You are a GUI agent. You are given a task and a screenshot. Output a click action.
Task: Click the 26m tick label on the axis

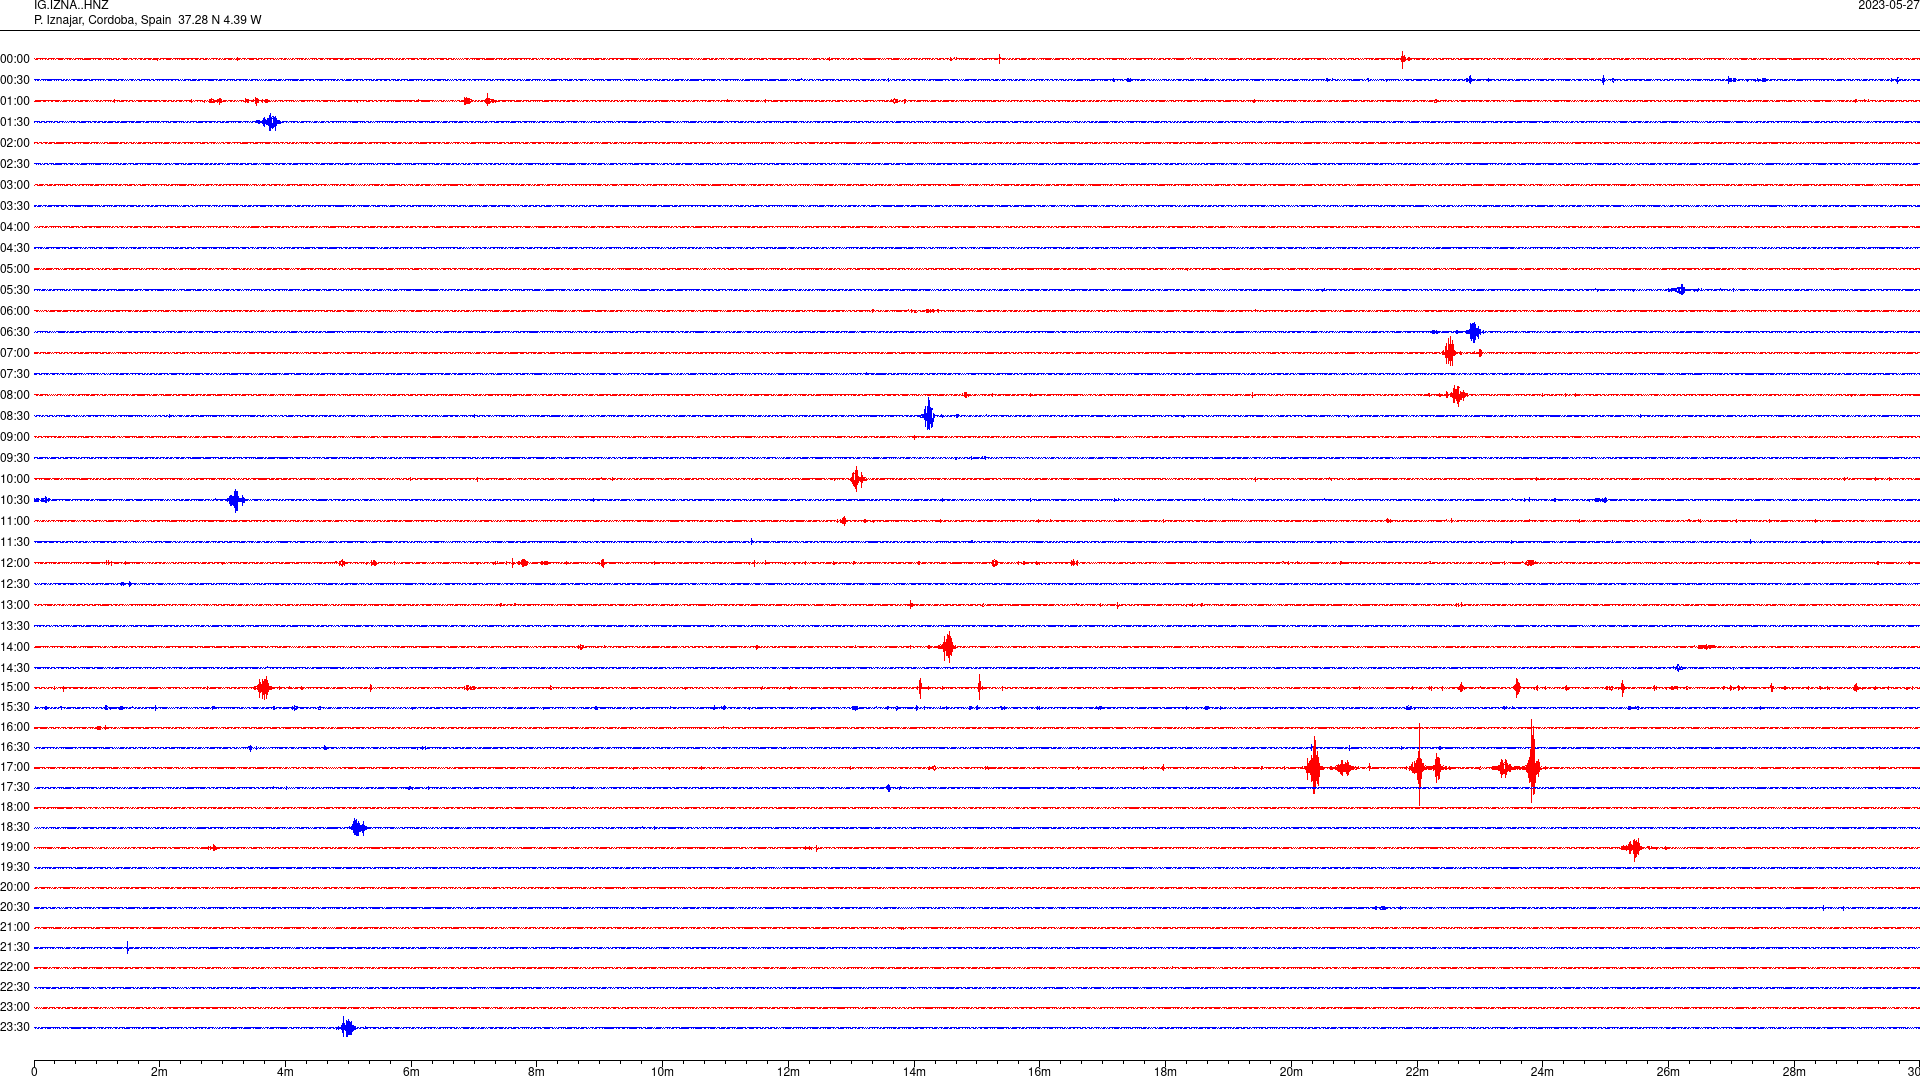point(1668,1072)
